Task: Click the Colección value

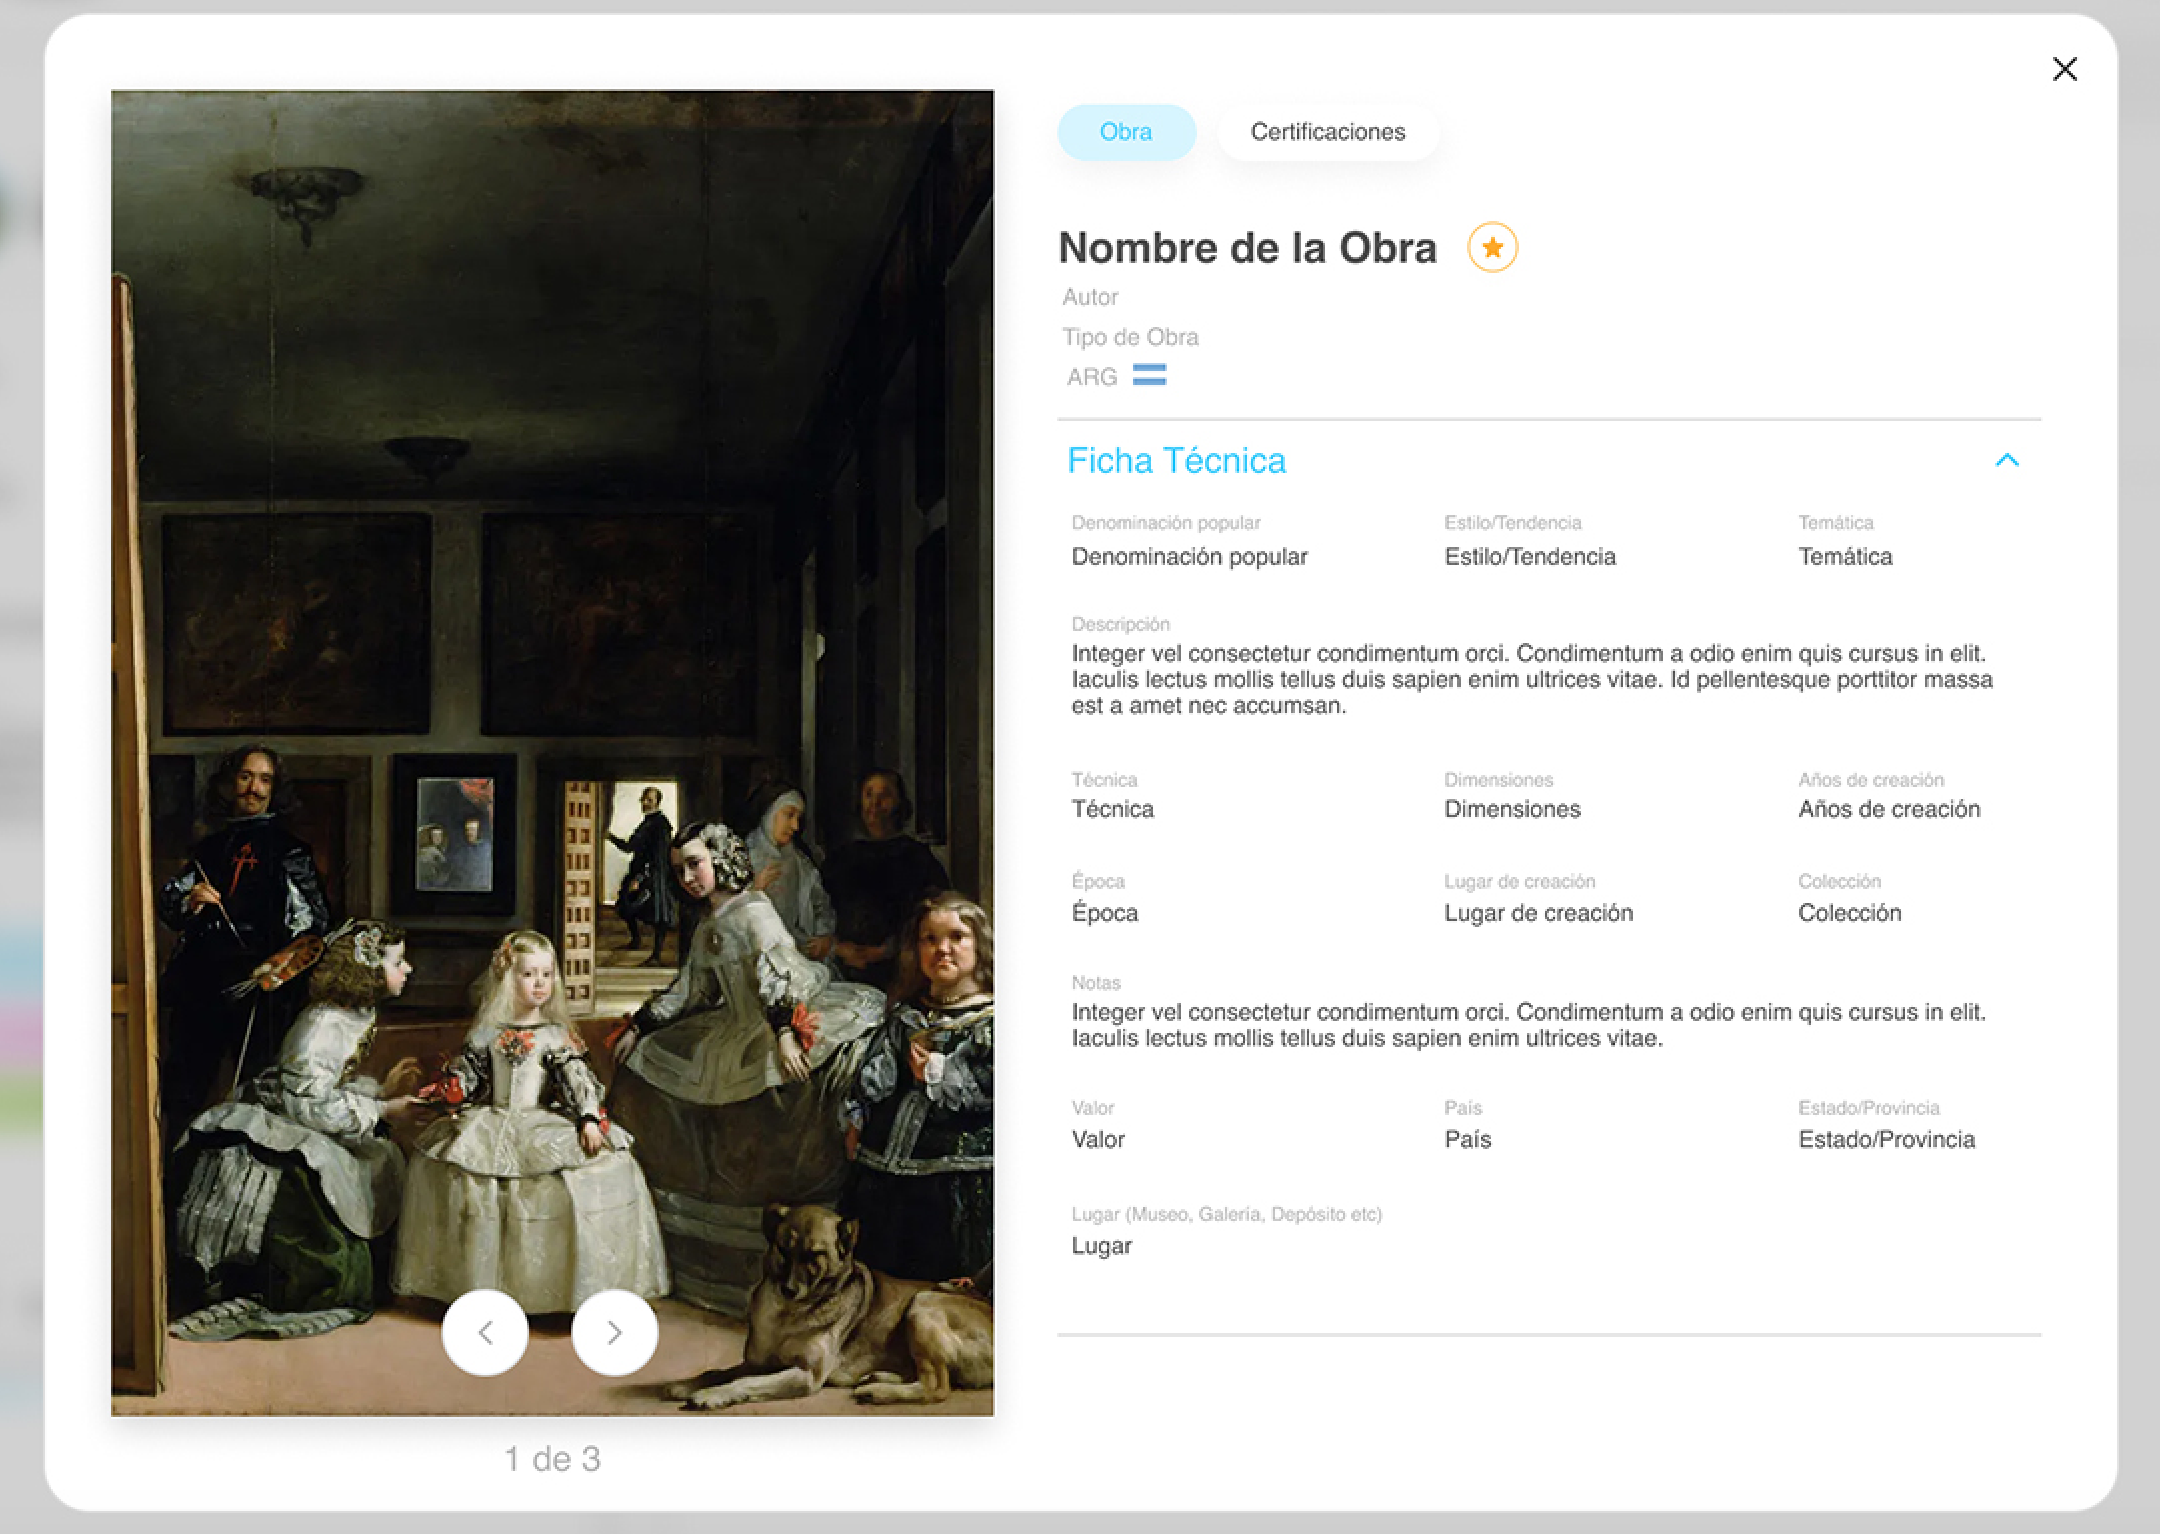Action: 1849,913
